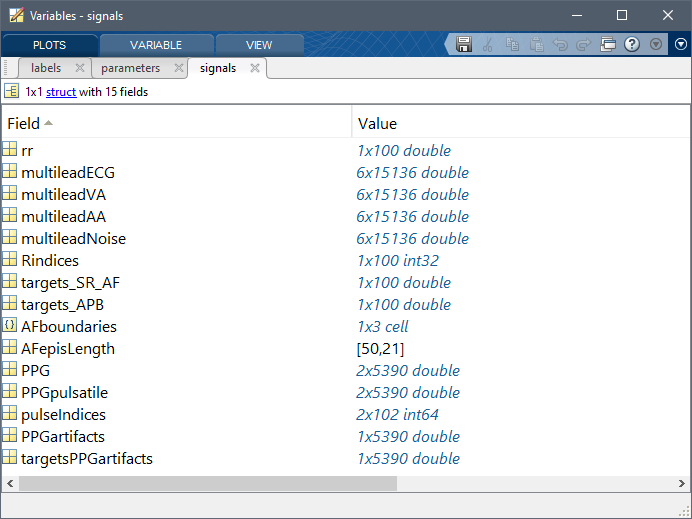The image size is (692, 519).
Task: Open the quick access toolbar options dropdown
Action: pyautogui.click(x=656, y=44)
